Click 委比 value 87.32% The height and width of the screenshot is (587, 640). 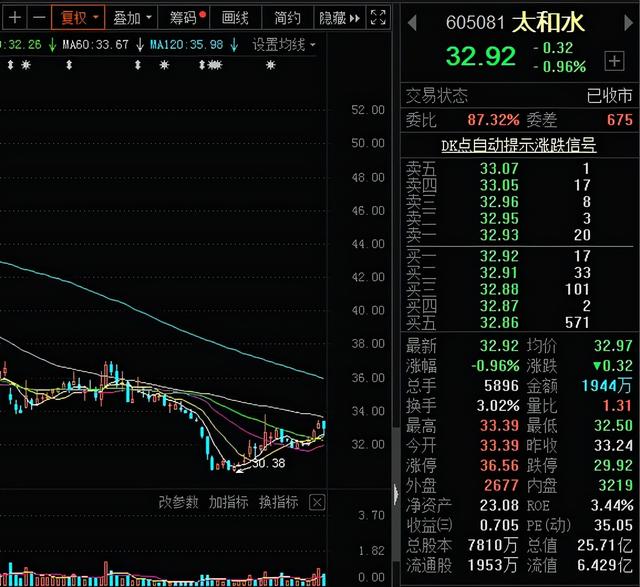[x=493, y=120]
